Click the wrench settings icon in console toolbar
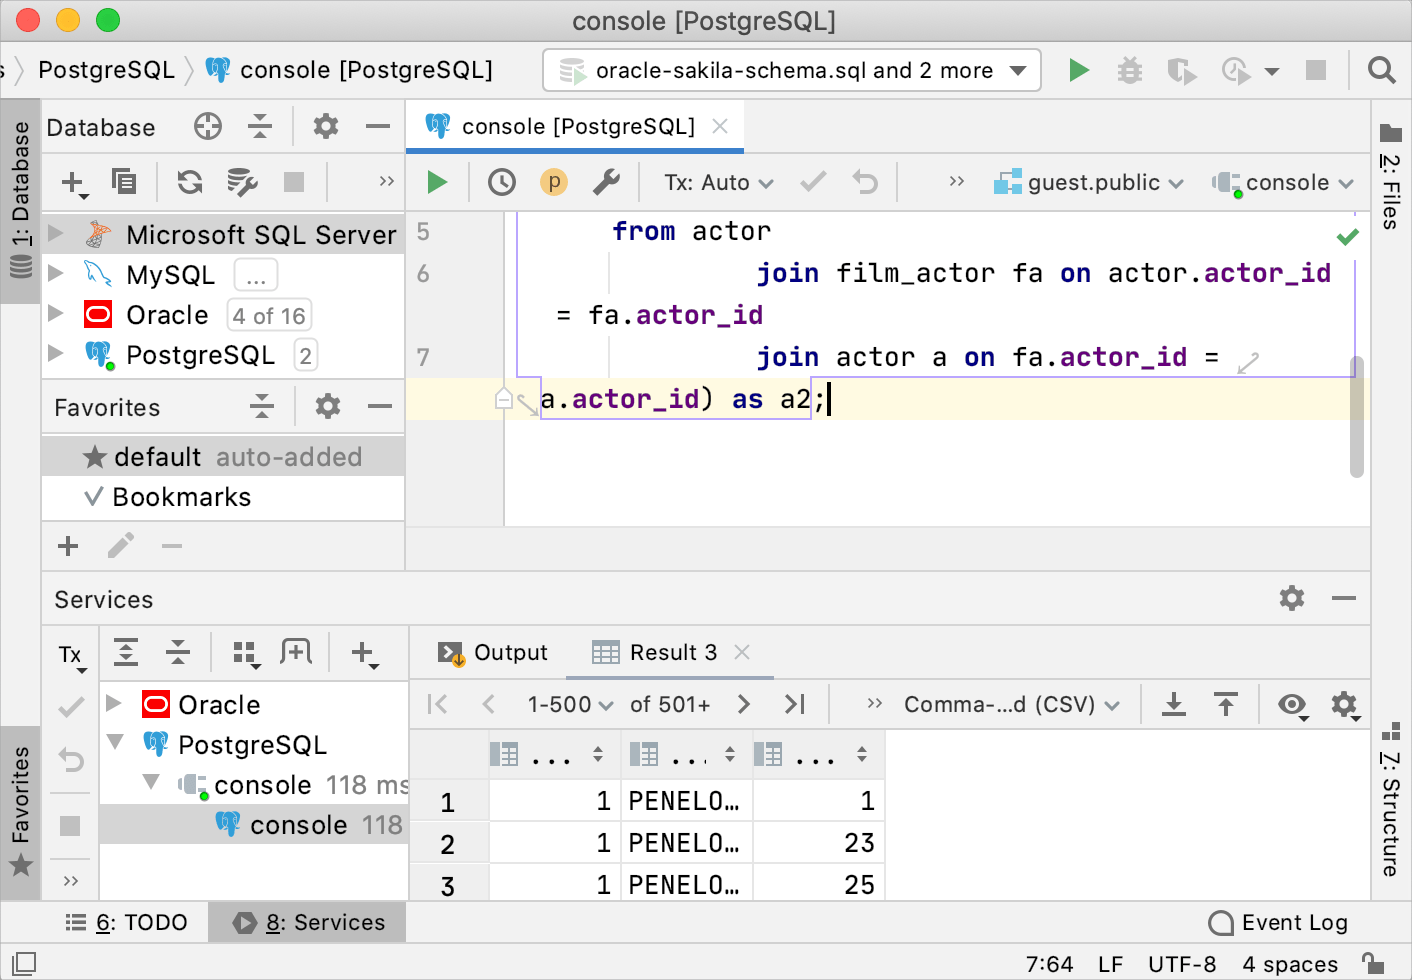The height and width of the screenshot is (980, 1412). pyautogui.click(x=606, y=182)
